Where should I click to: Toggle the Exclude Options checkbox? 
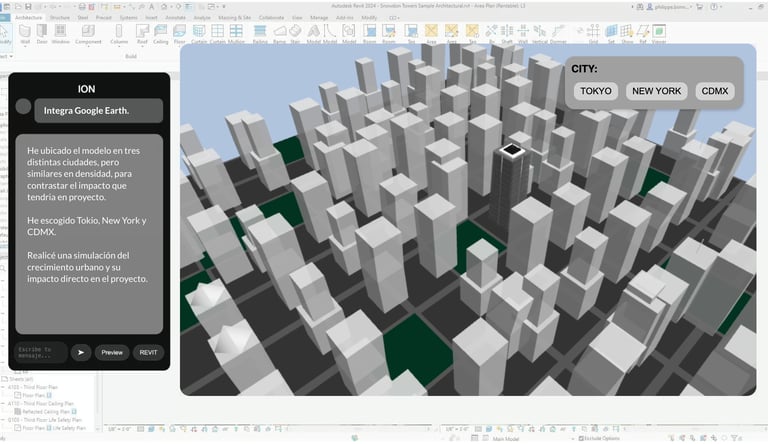point(581,438)
